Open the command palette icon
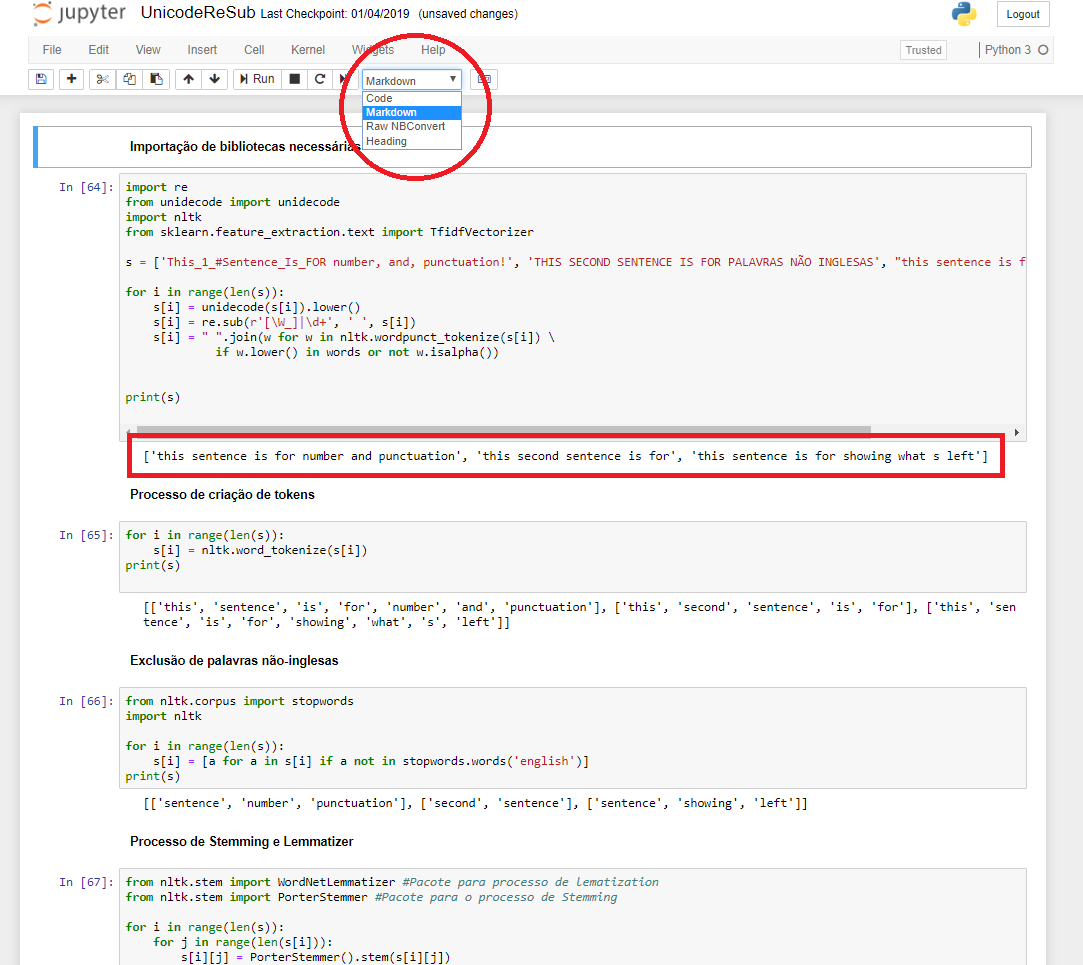 coord(484,79)
